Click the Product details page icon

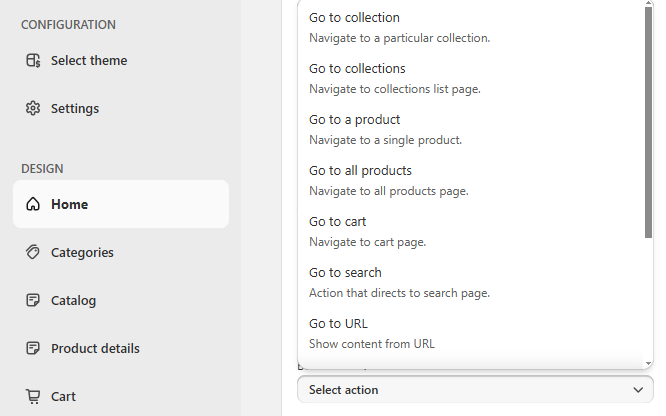[33, 348]
